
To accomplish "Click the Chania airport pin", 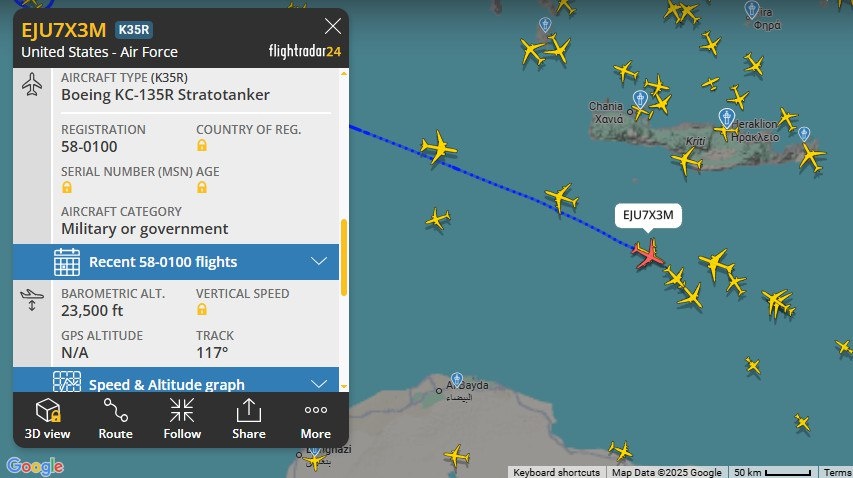I will (x=640, y=99).
